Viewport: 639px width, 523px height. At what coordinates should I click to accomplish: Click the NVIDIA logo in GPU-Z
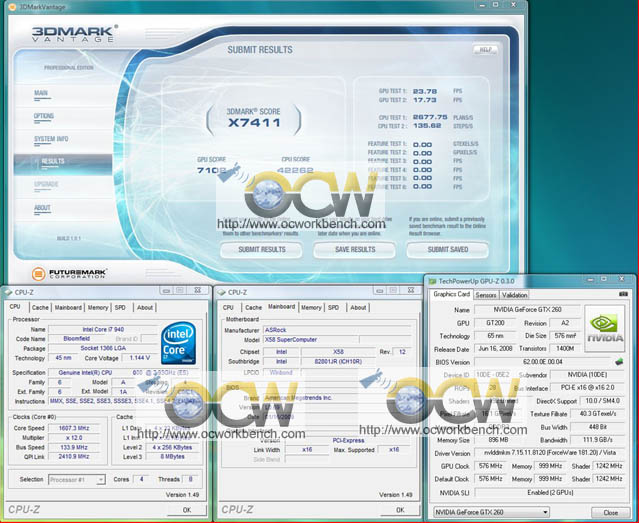pos(605,329)
